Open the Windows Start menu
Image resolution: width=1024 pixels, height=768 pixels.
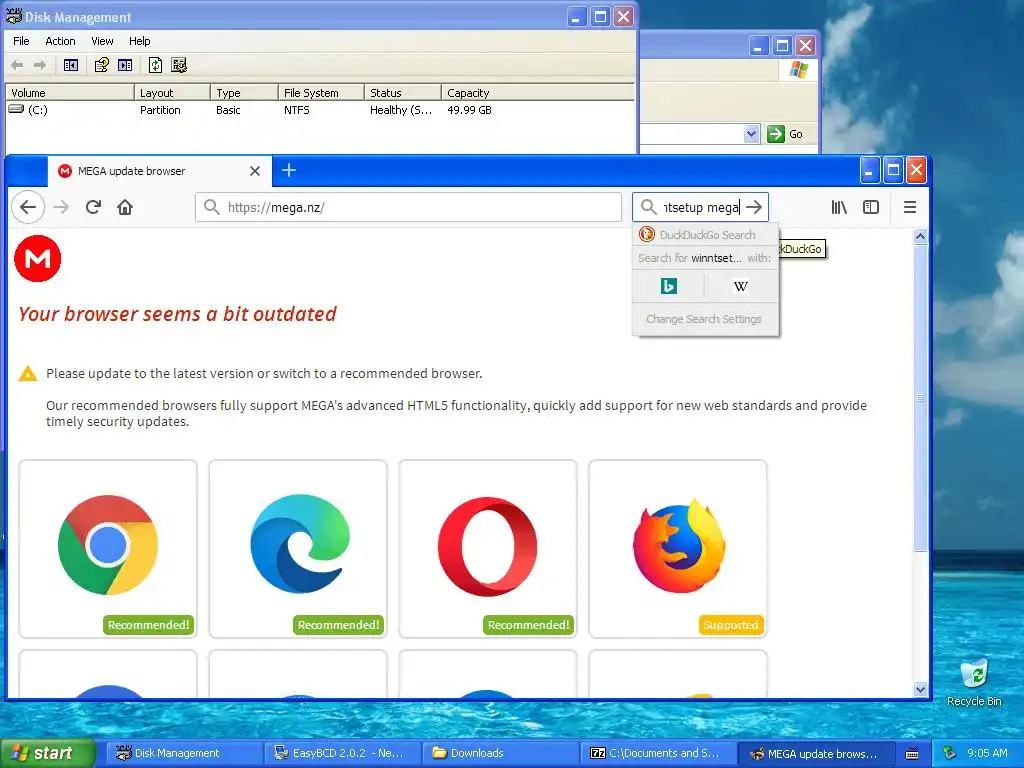tap(47, 753)
